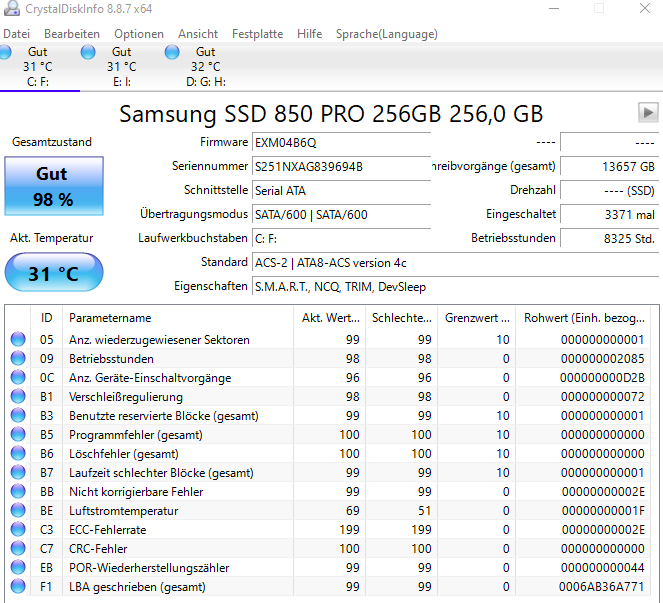The height and width of the screenshot is (603, 663).
Task: Open the Sprache(Language) menu
Action: (386, 34)
